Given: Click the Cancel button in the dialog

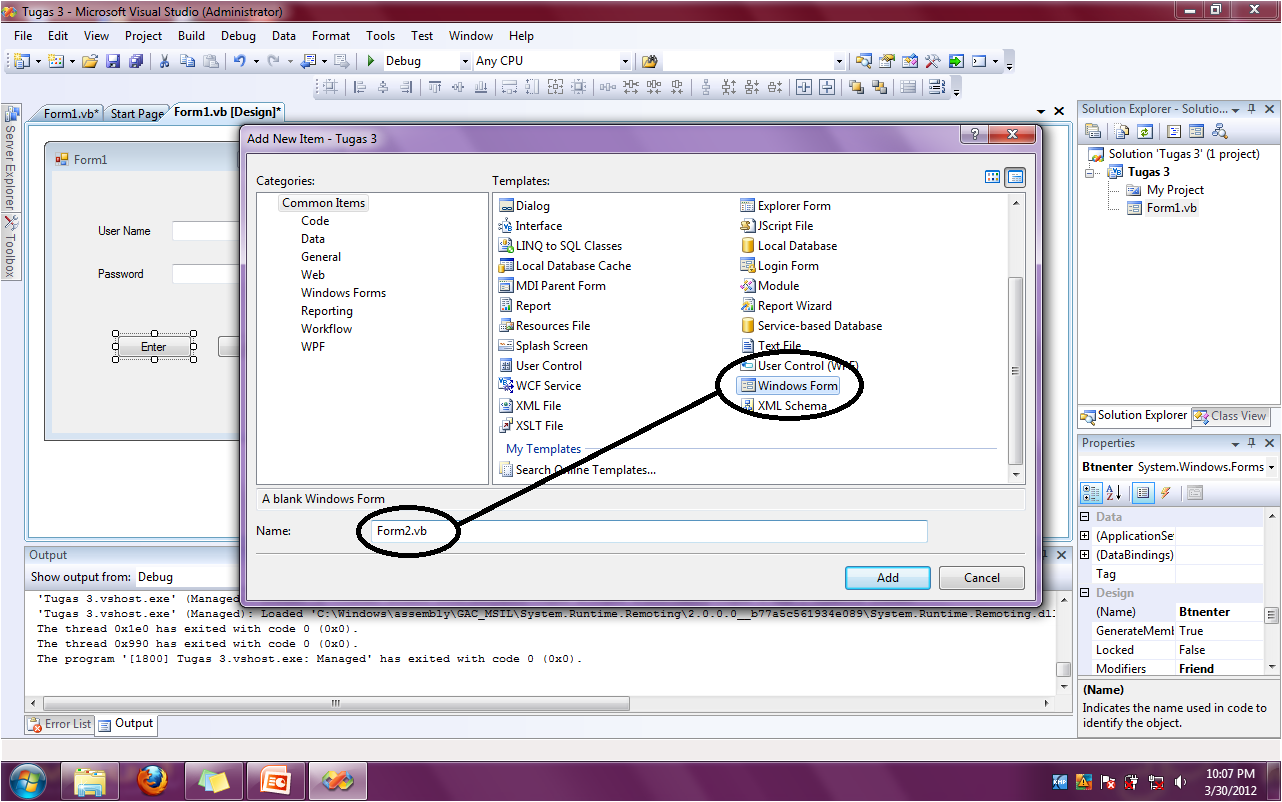Looking at the screenshot, I should 982,577.
